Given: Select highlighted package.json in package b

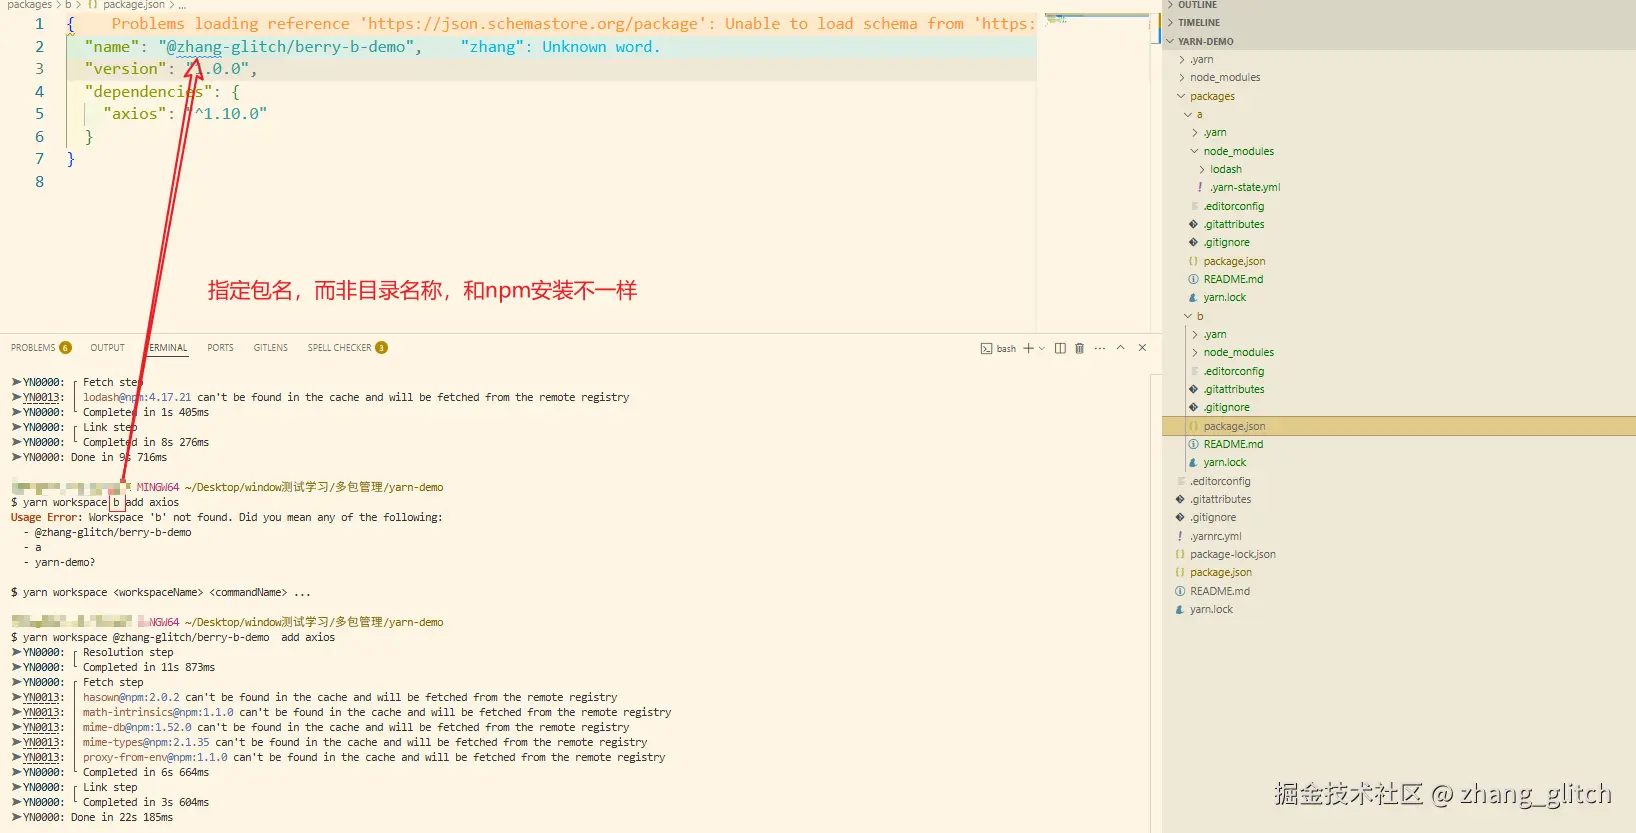Looking at the screenshot, I should pyautogui.click(x=1399, y=427).
